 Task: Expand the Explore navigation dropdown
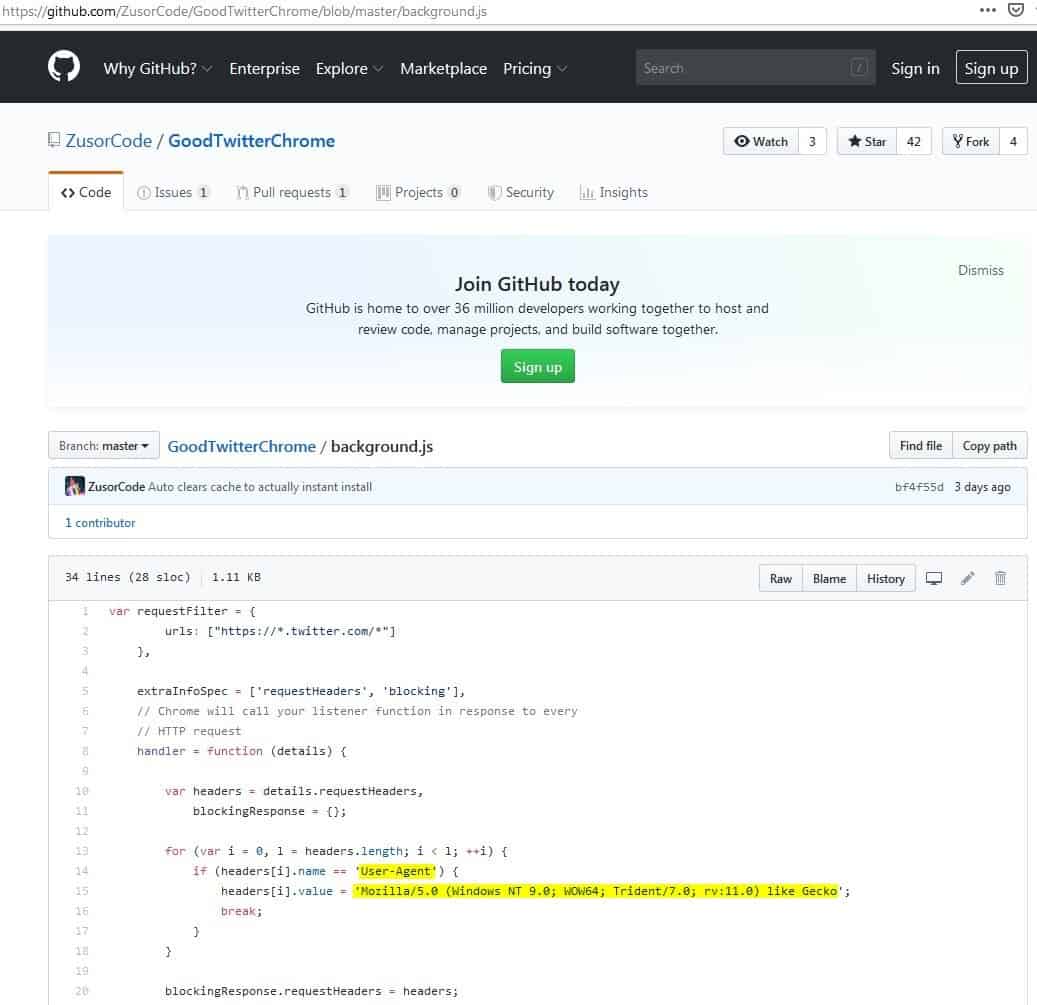(349, 68)
